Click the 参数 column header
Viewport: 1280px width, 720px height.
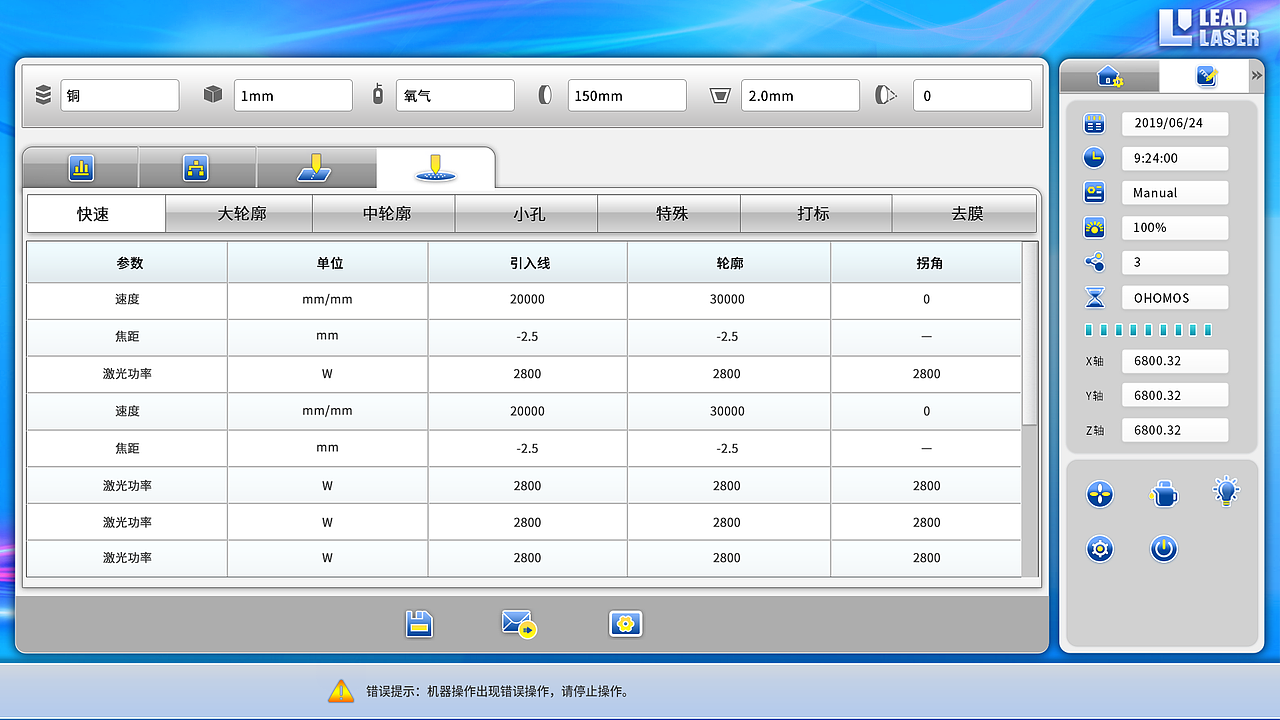point(127,263)
